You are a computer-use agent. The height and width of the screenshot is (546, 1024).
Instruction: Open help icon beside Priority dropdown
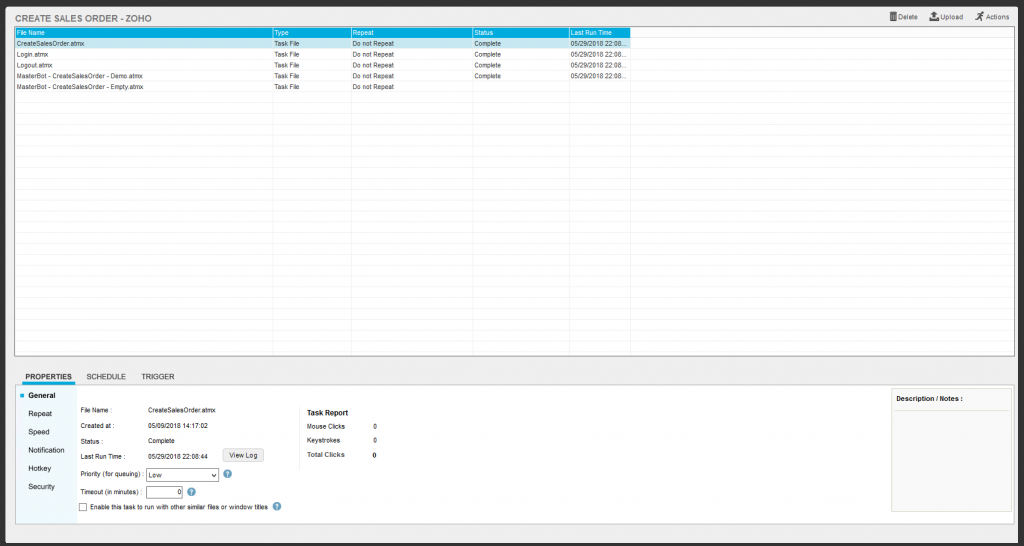(227, 474)
